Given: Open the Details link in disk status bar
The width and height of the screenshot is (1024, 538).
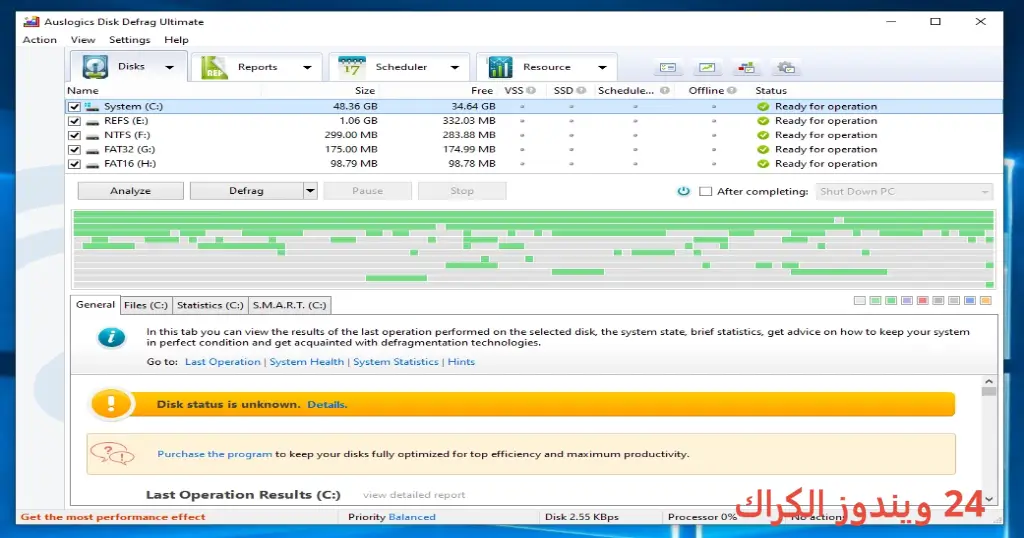Looking at the screenshot, I should pyautogui.click(x=327, y=405).
